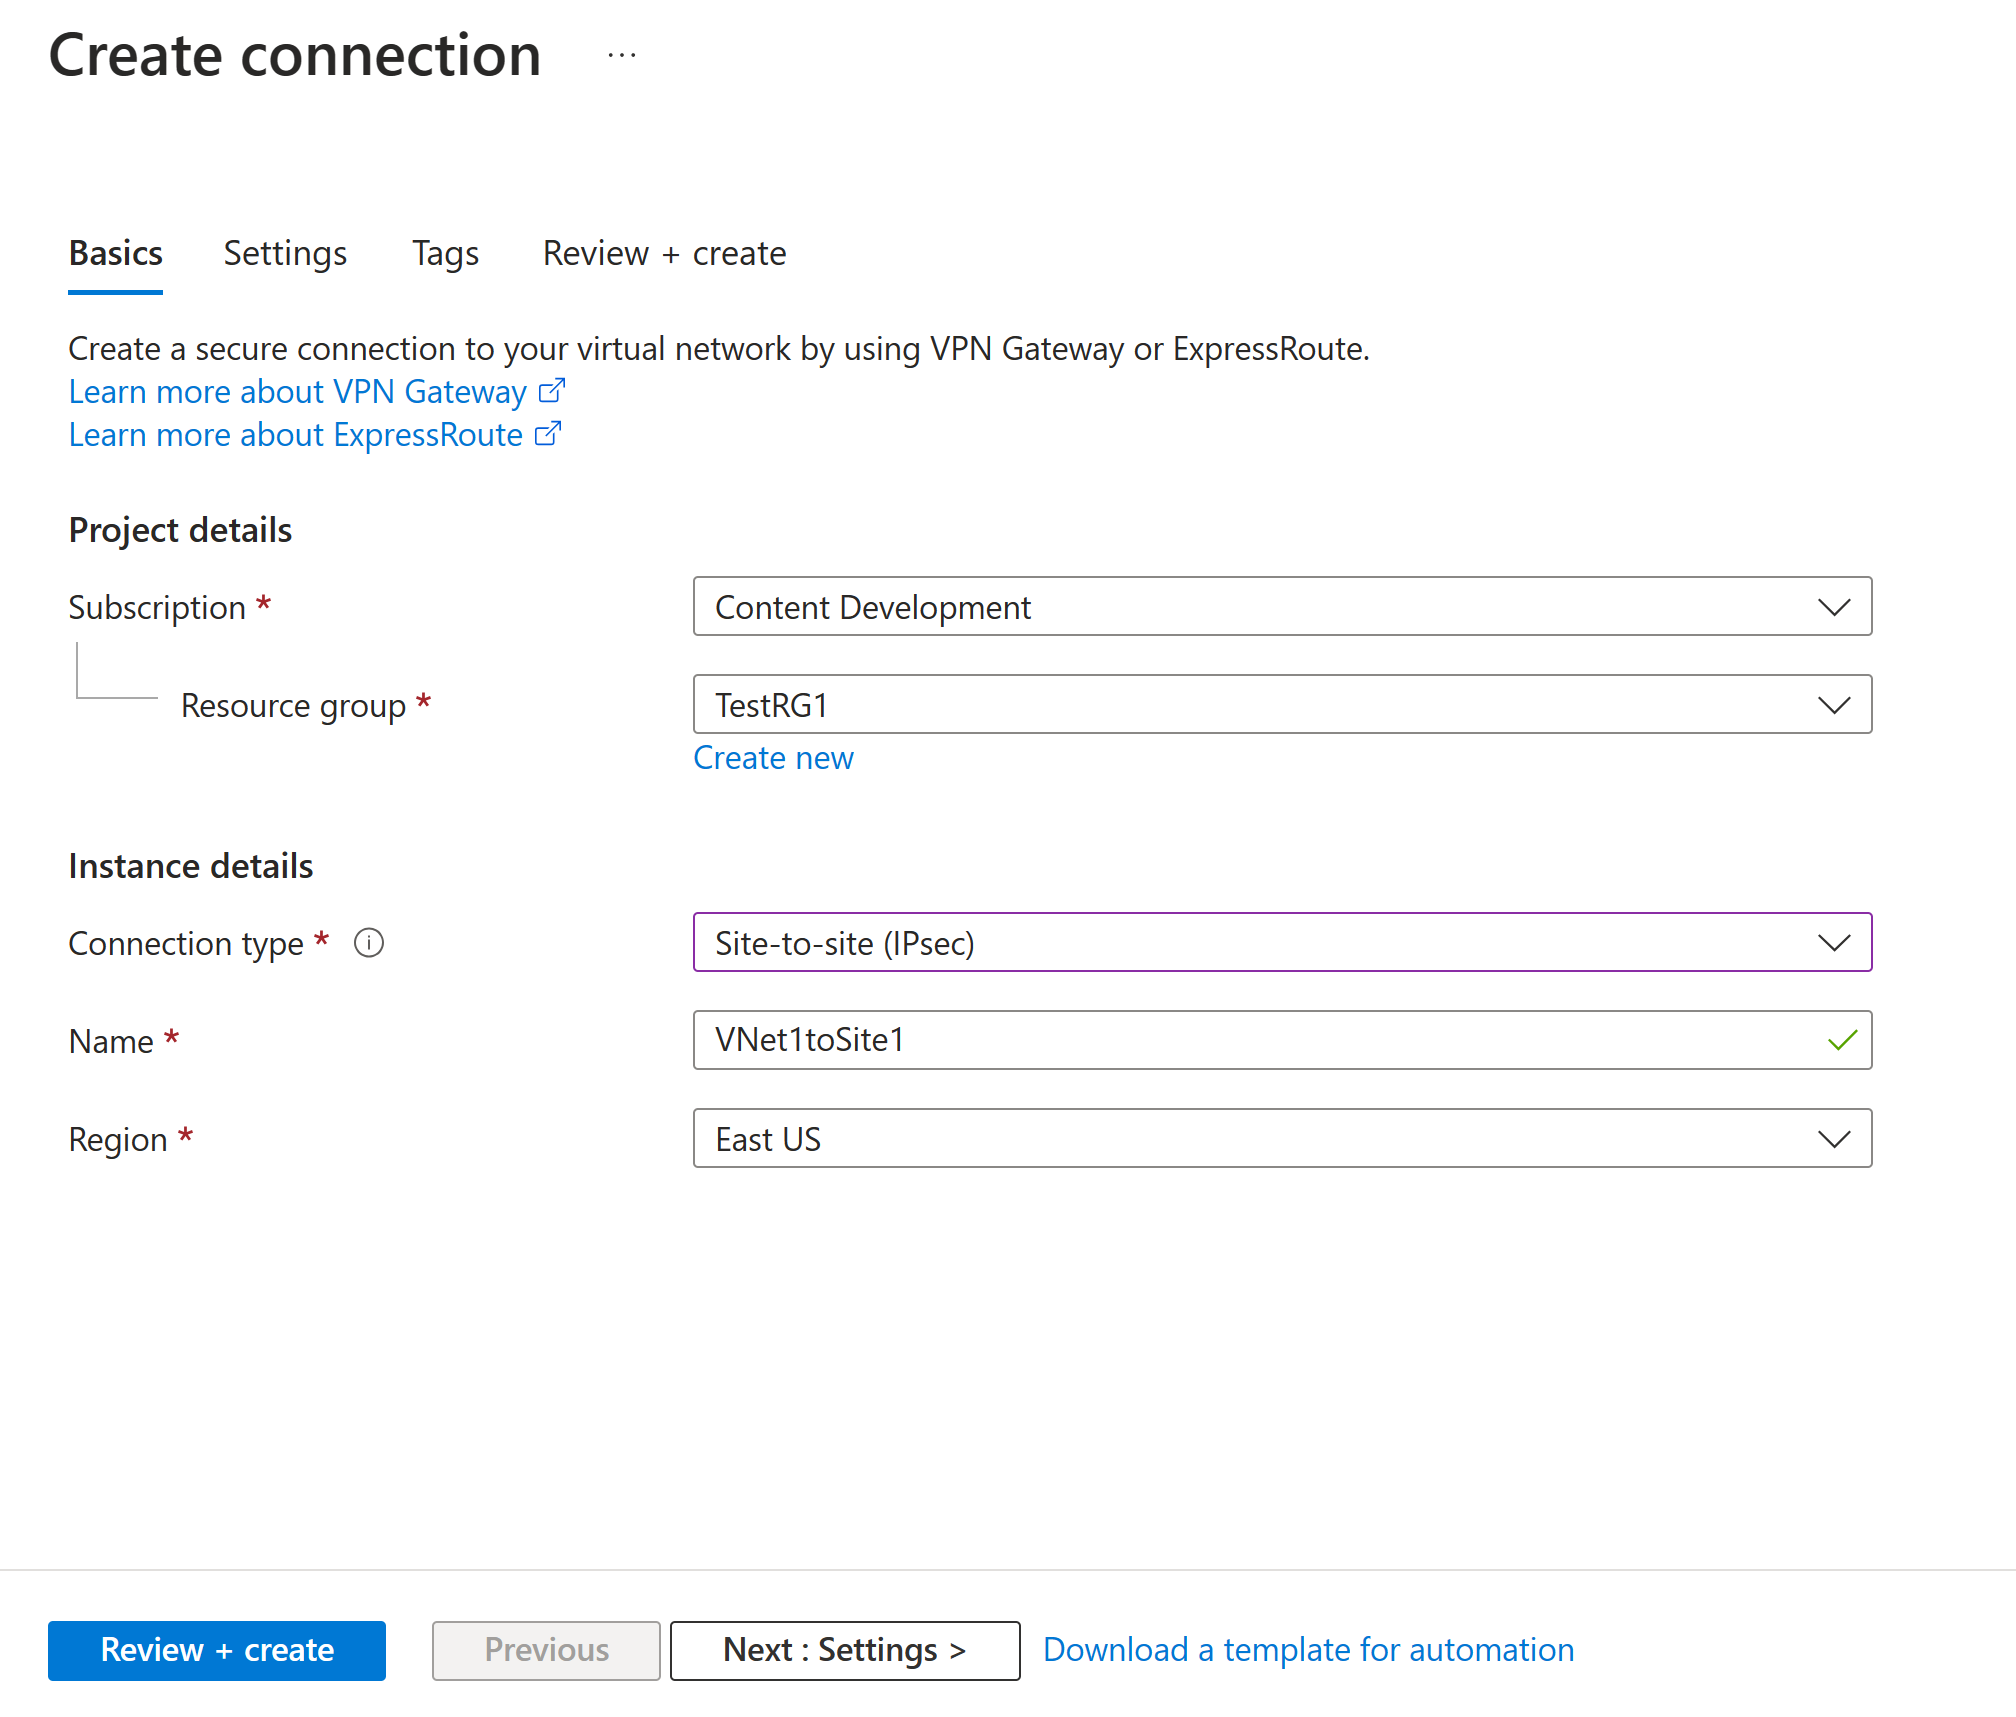Viewport: 2016px width, 1717px height.
Task: Click the Instance details heading
Action: 190,866
